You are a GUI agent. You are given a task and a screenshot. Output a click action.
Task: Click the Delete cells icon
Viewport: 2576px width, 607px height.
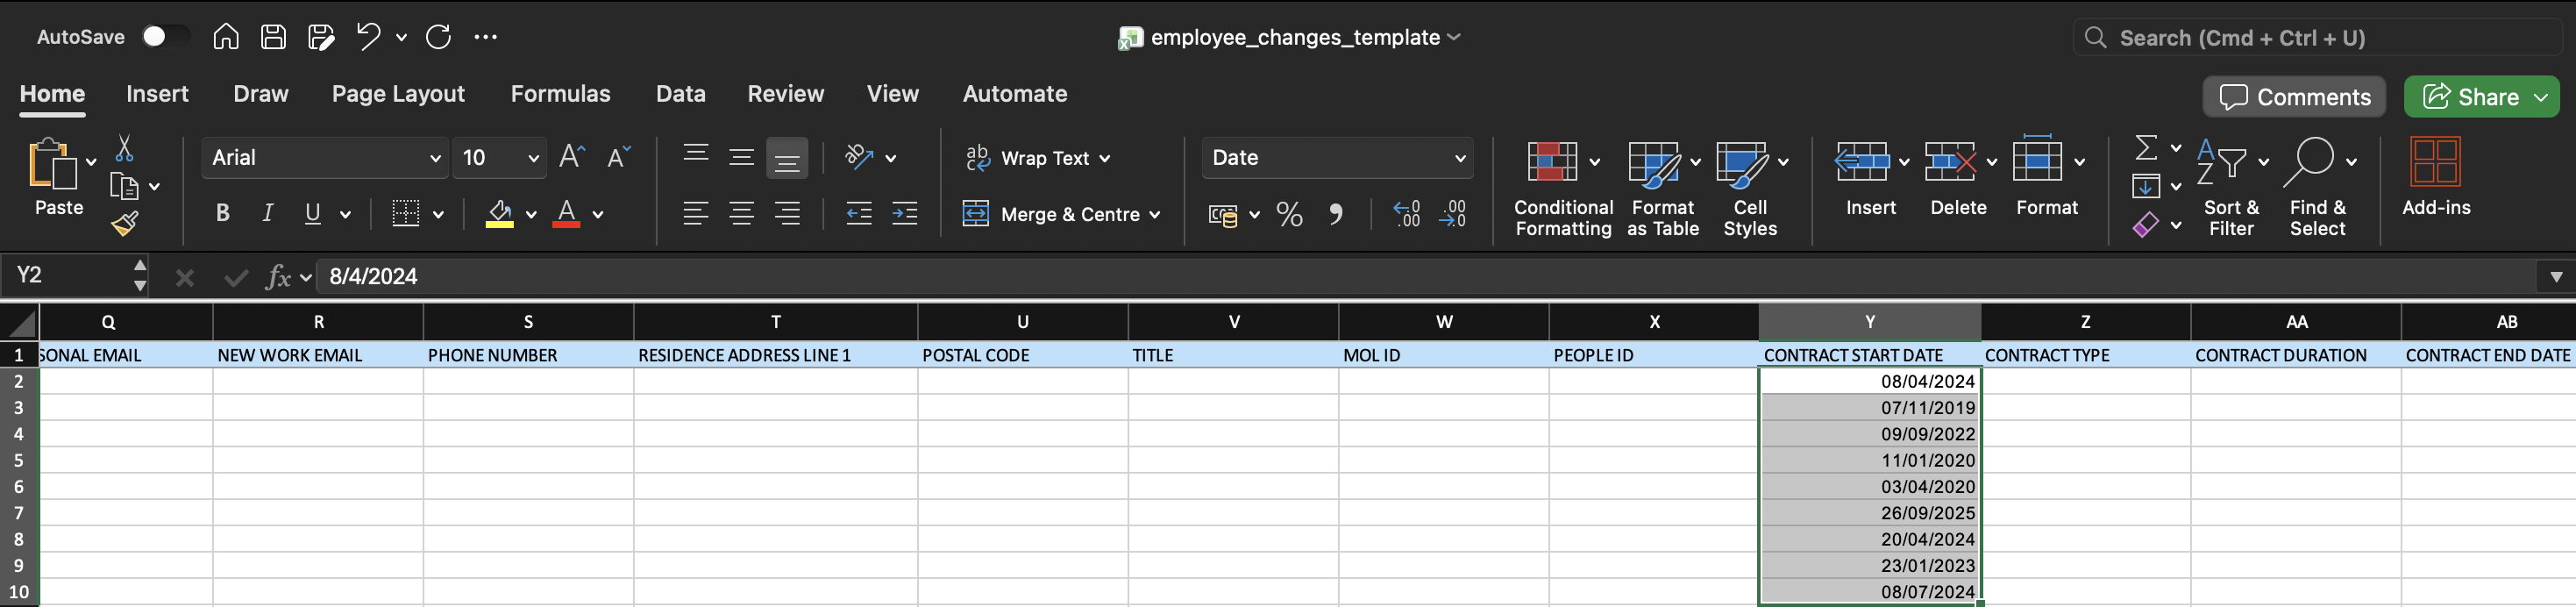[1949, 161]
